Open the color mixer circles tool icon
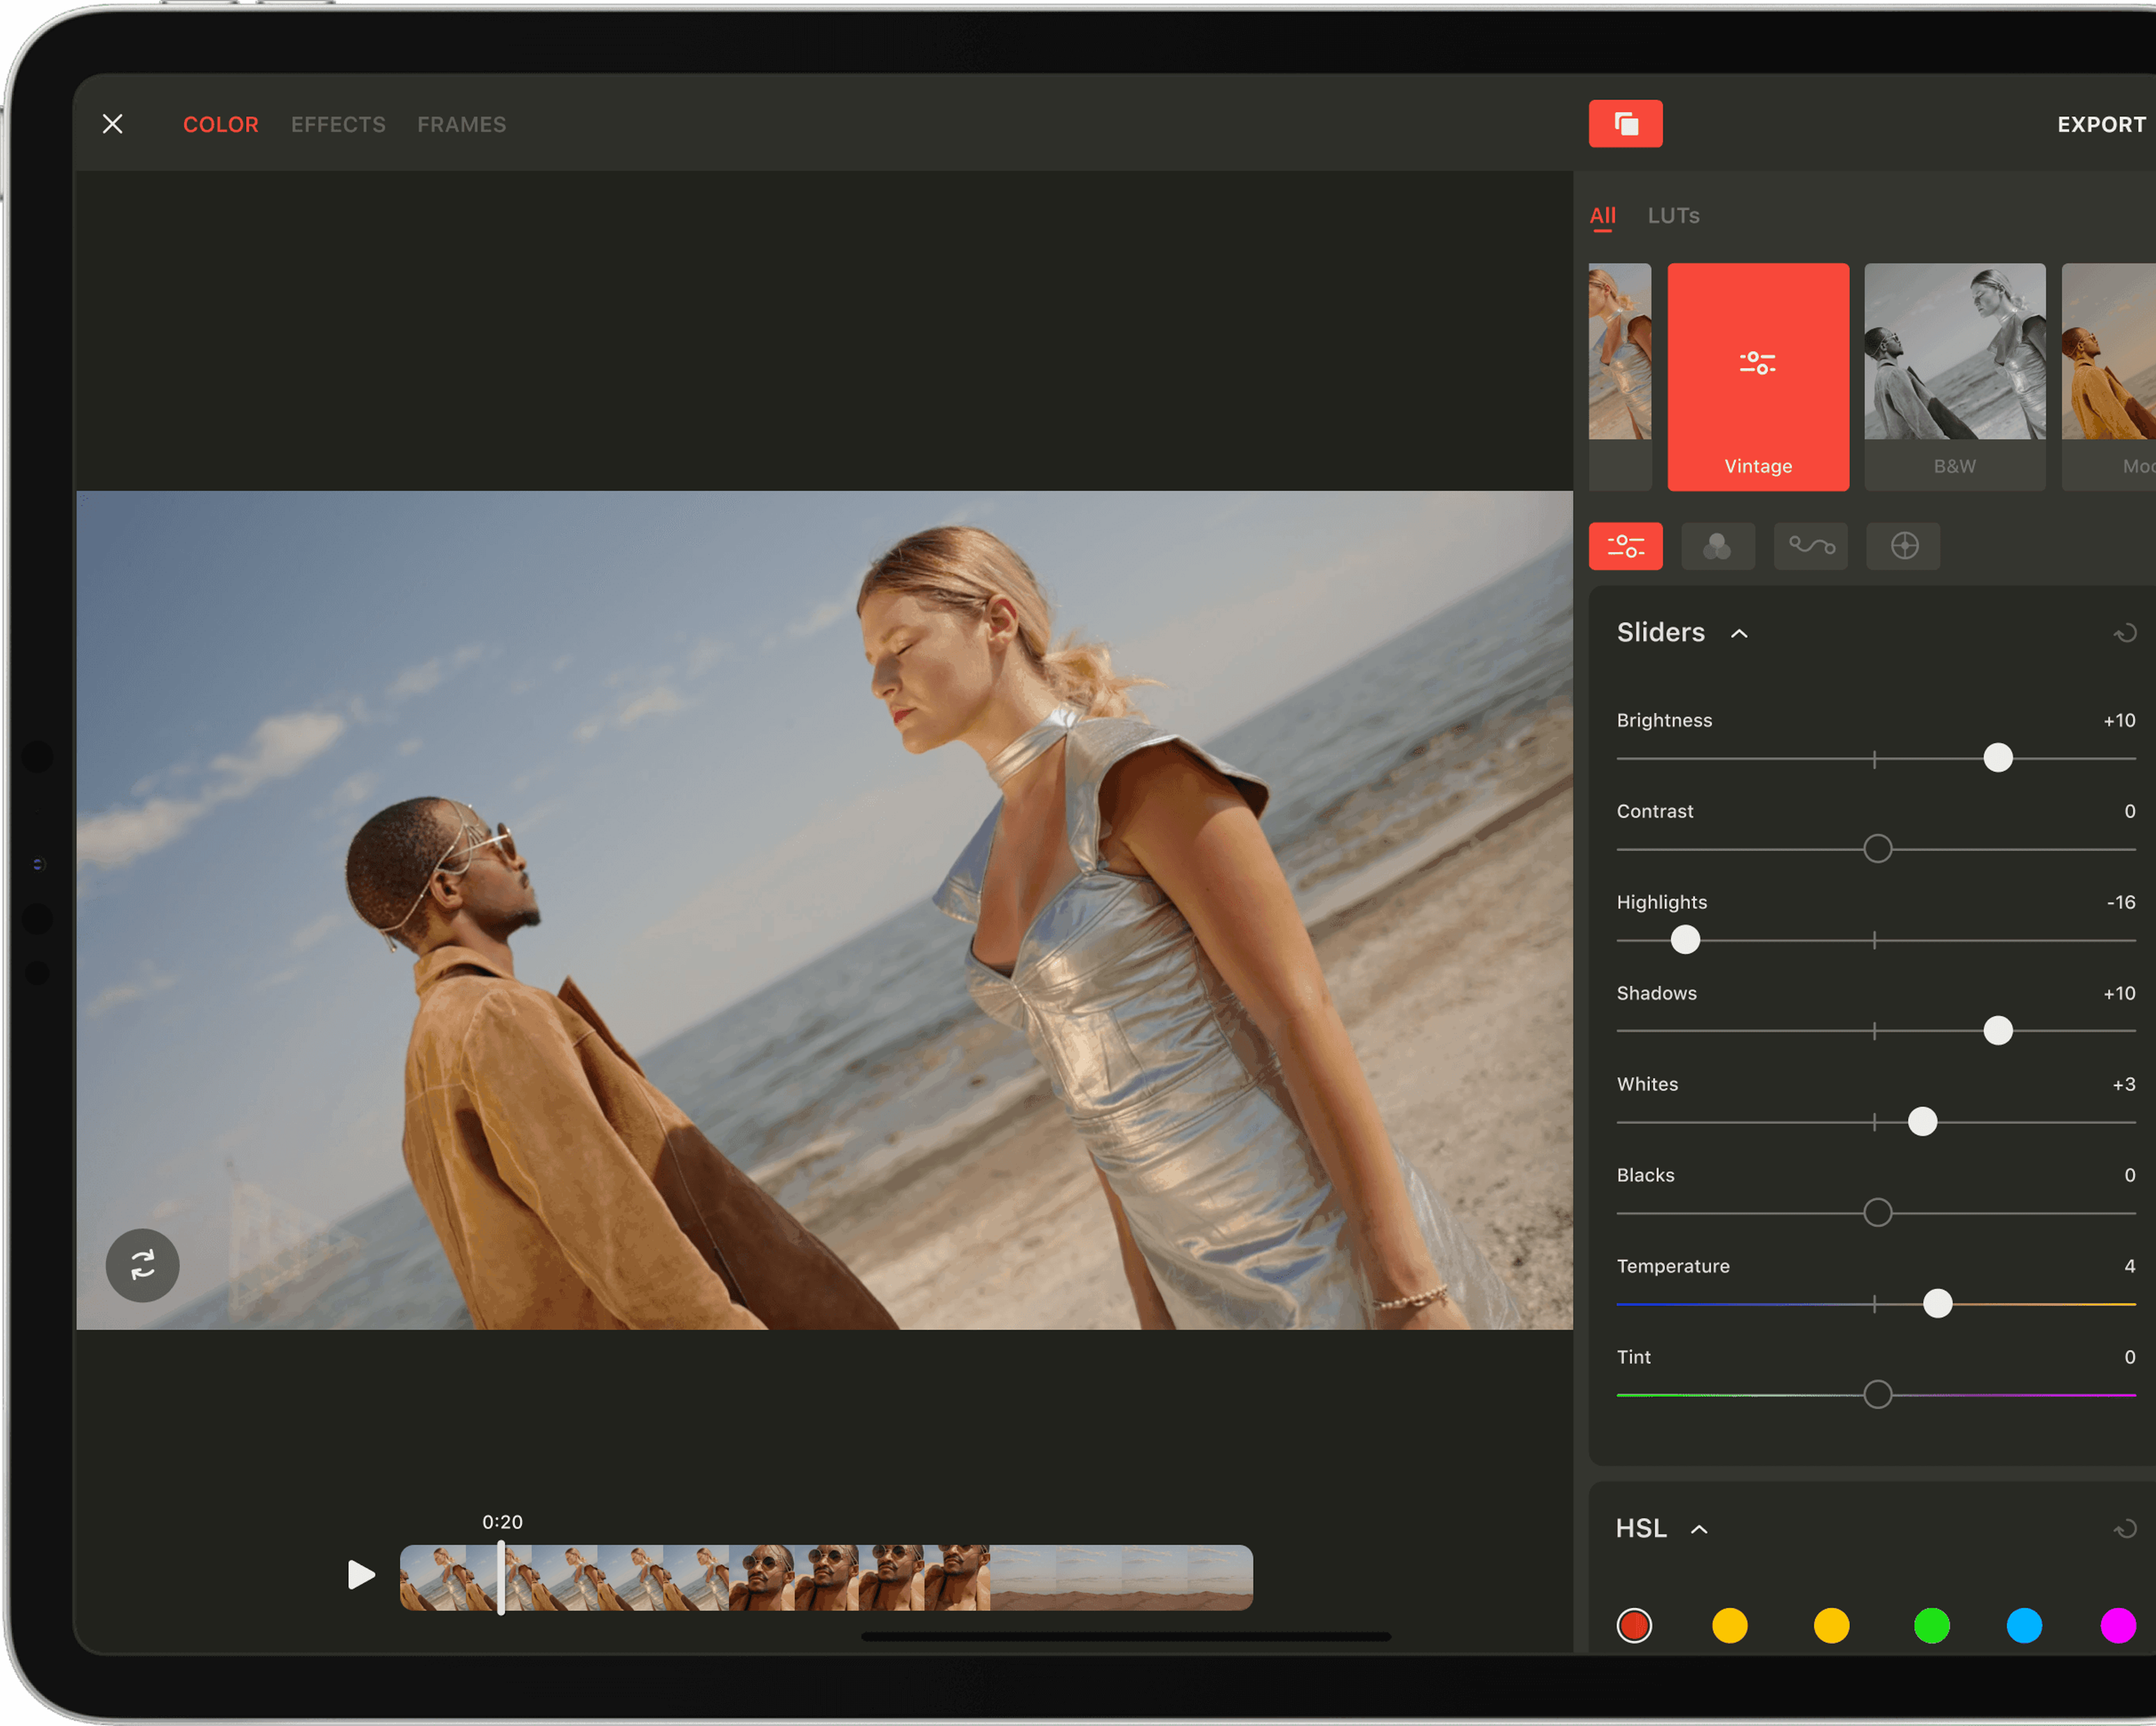 [x=1717, y=546]
